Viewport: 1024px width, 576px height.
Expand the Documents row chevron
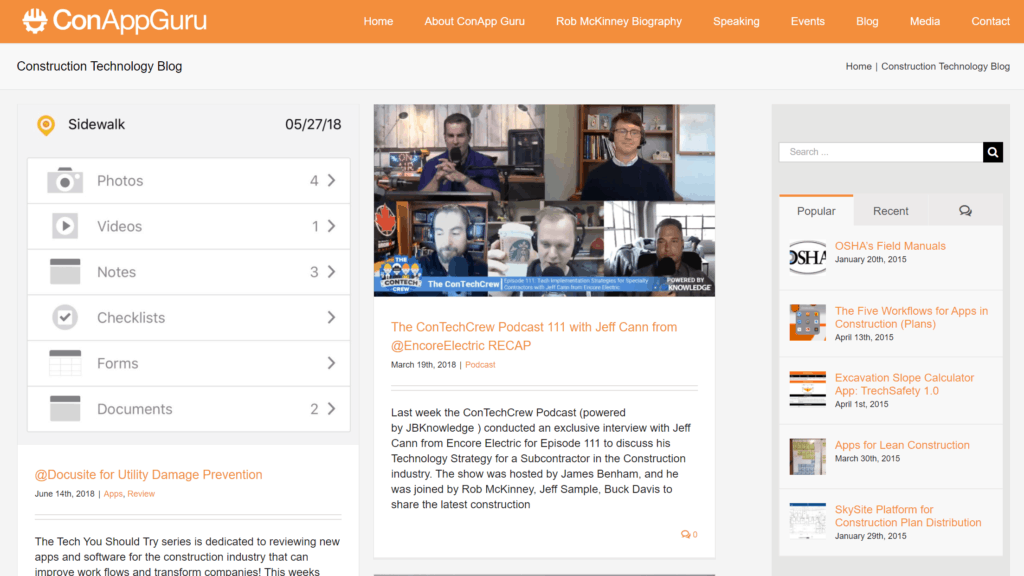pos(332,409)
